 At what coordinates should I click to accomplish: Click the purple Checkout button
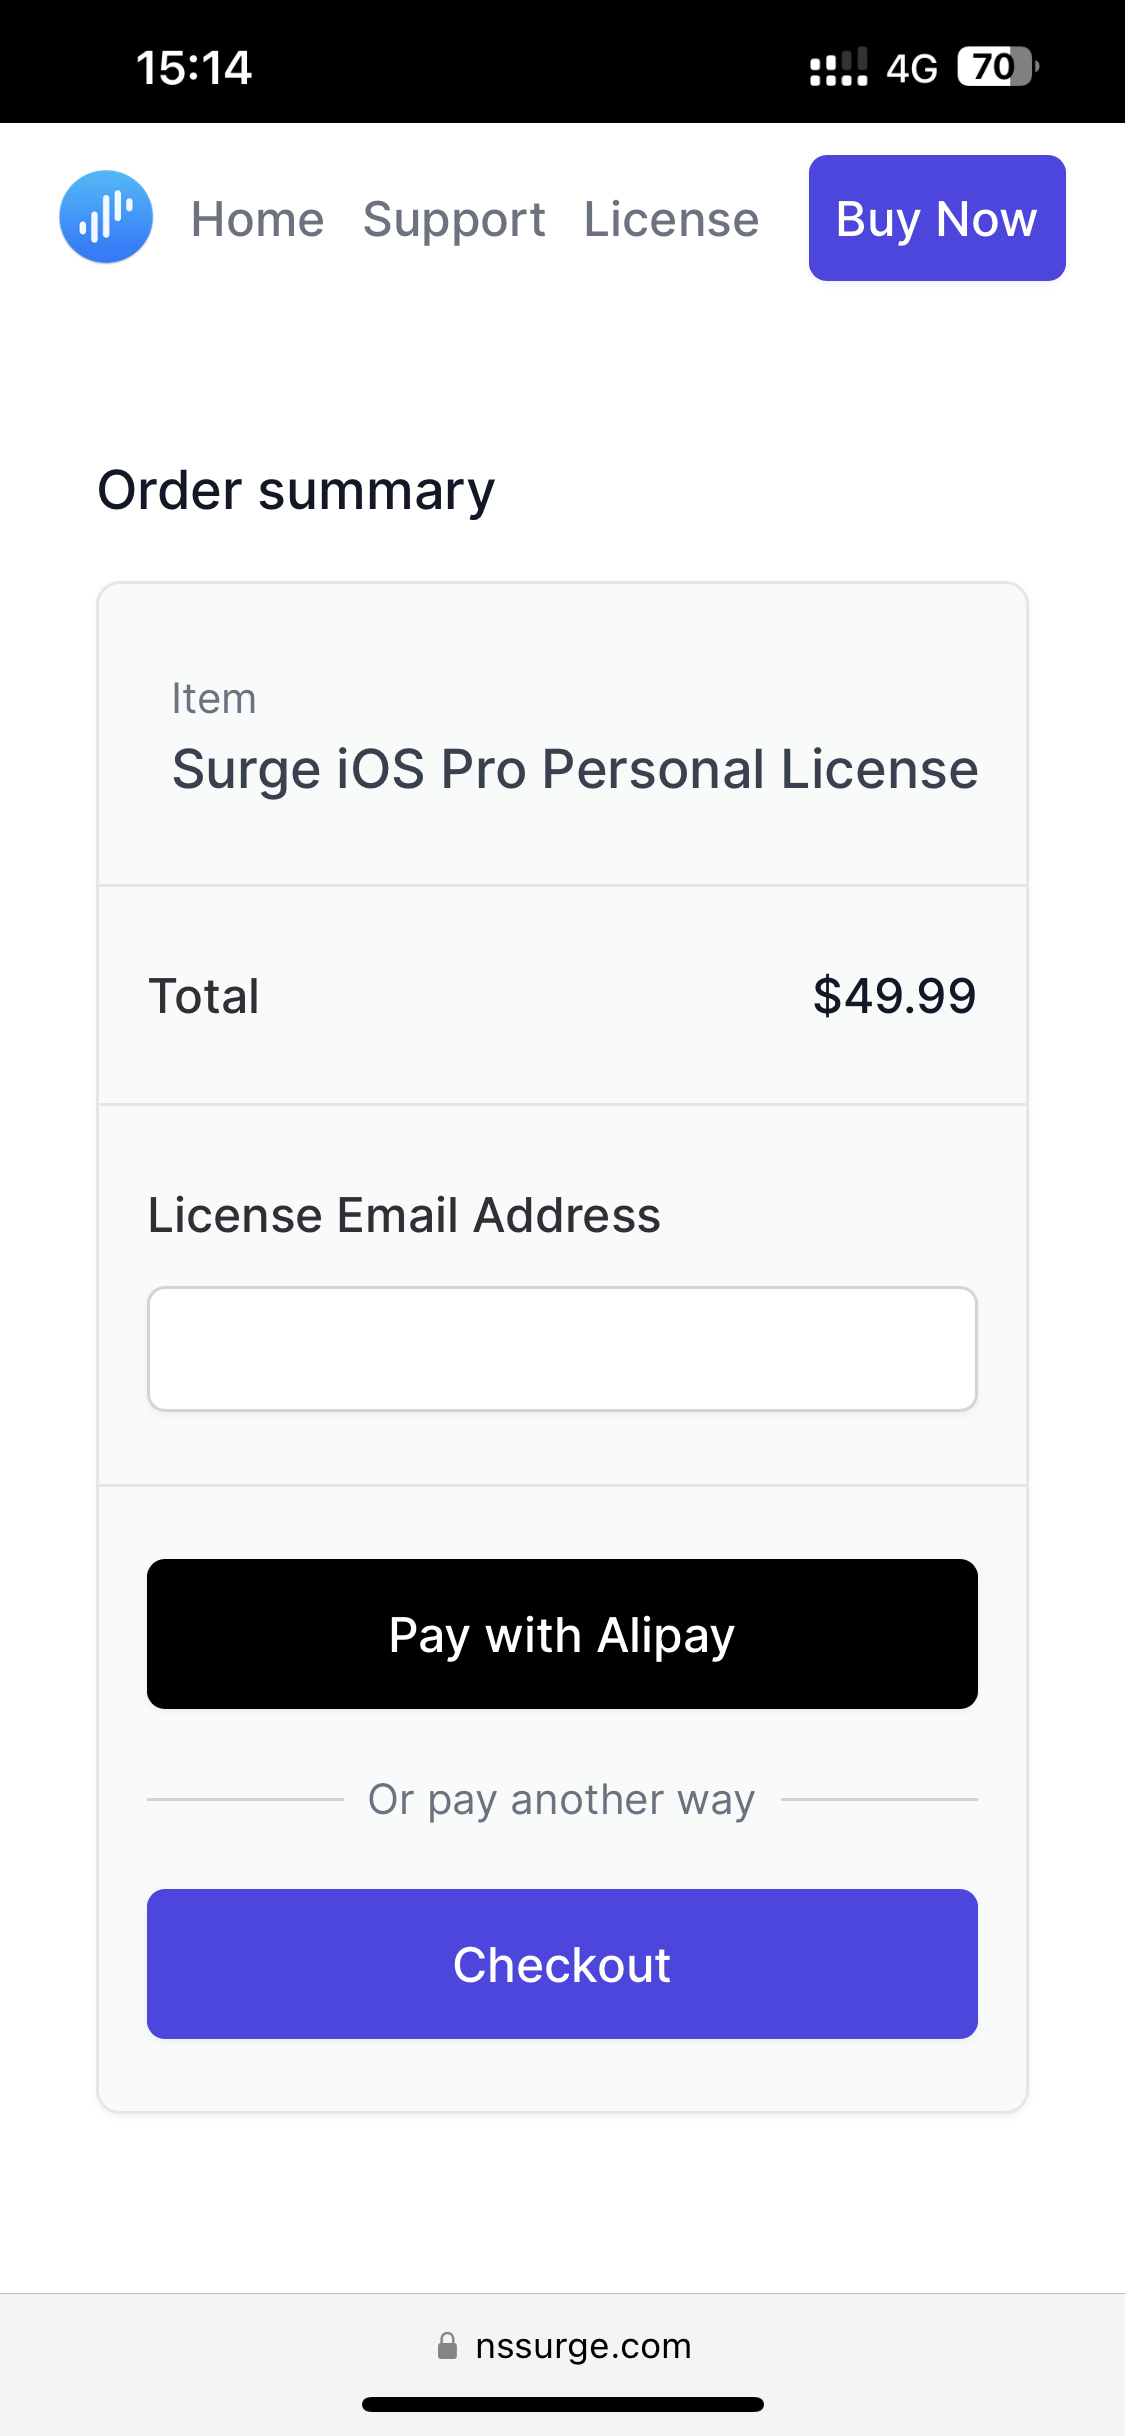pos(562,1964)
